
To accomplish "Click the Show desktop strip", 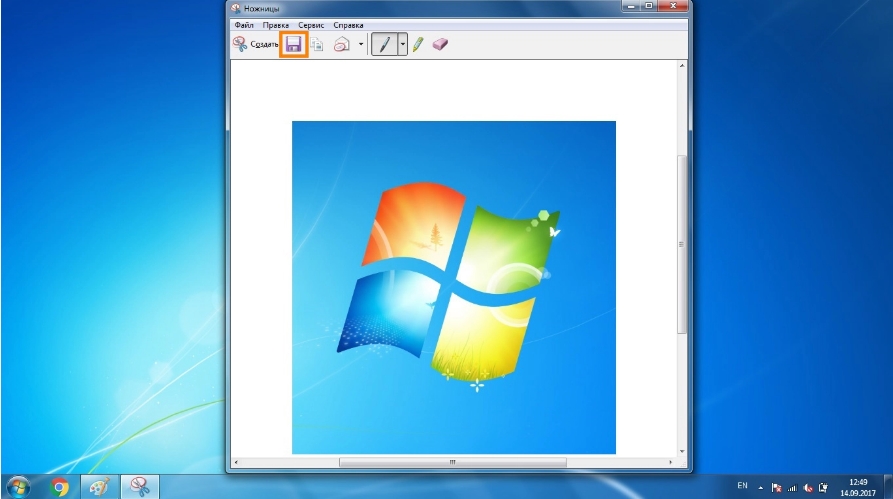I will coord(887,487).
